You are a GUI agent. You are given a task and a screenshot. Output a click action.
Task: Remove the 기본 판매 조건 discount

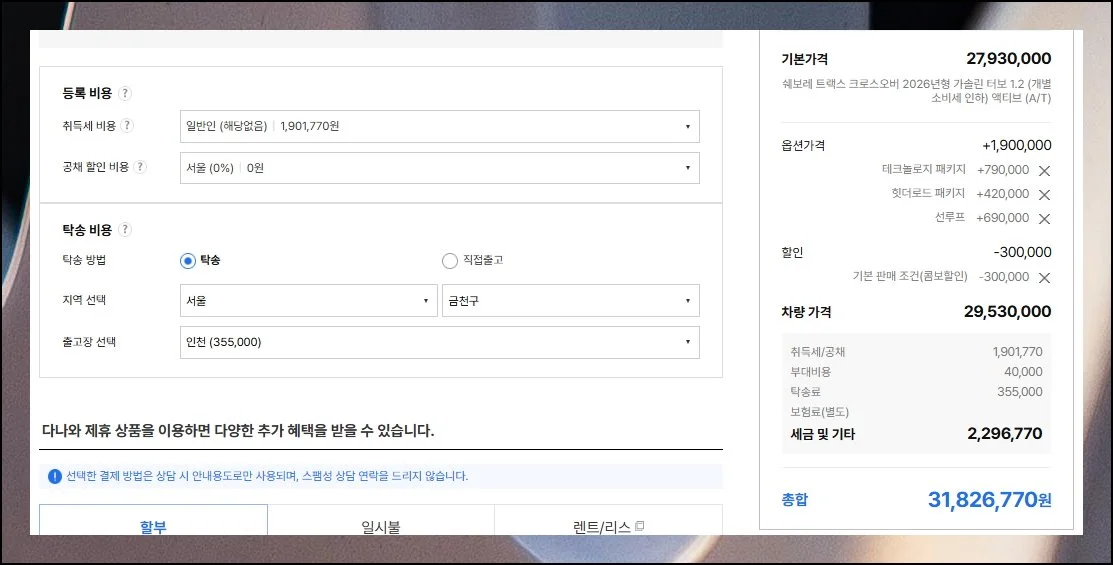[x=1044, y=278]
